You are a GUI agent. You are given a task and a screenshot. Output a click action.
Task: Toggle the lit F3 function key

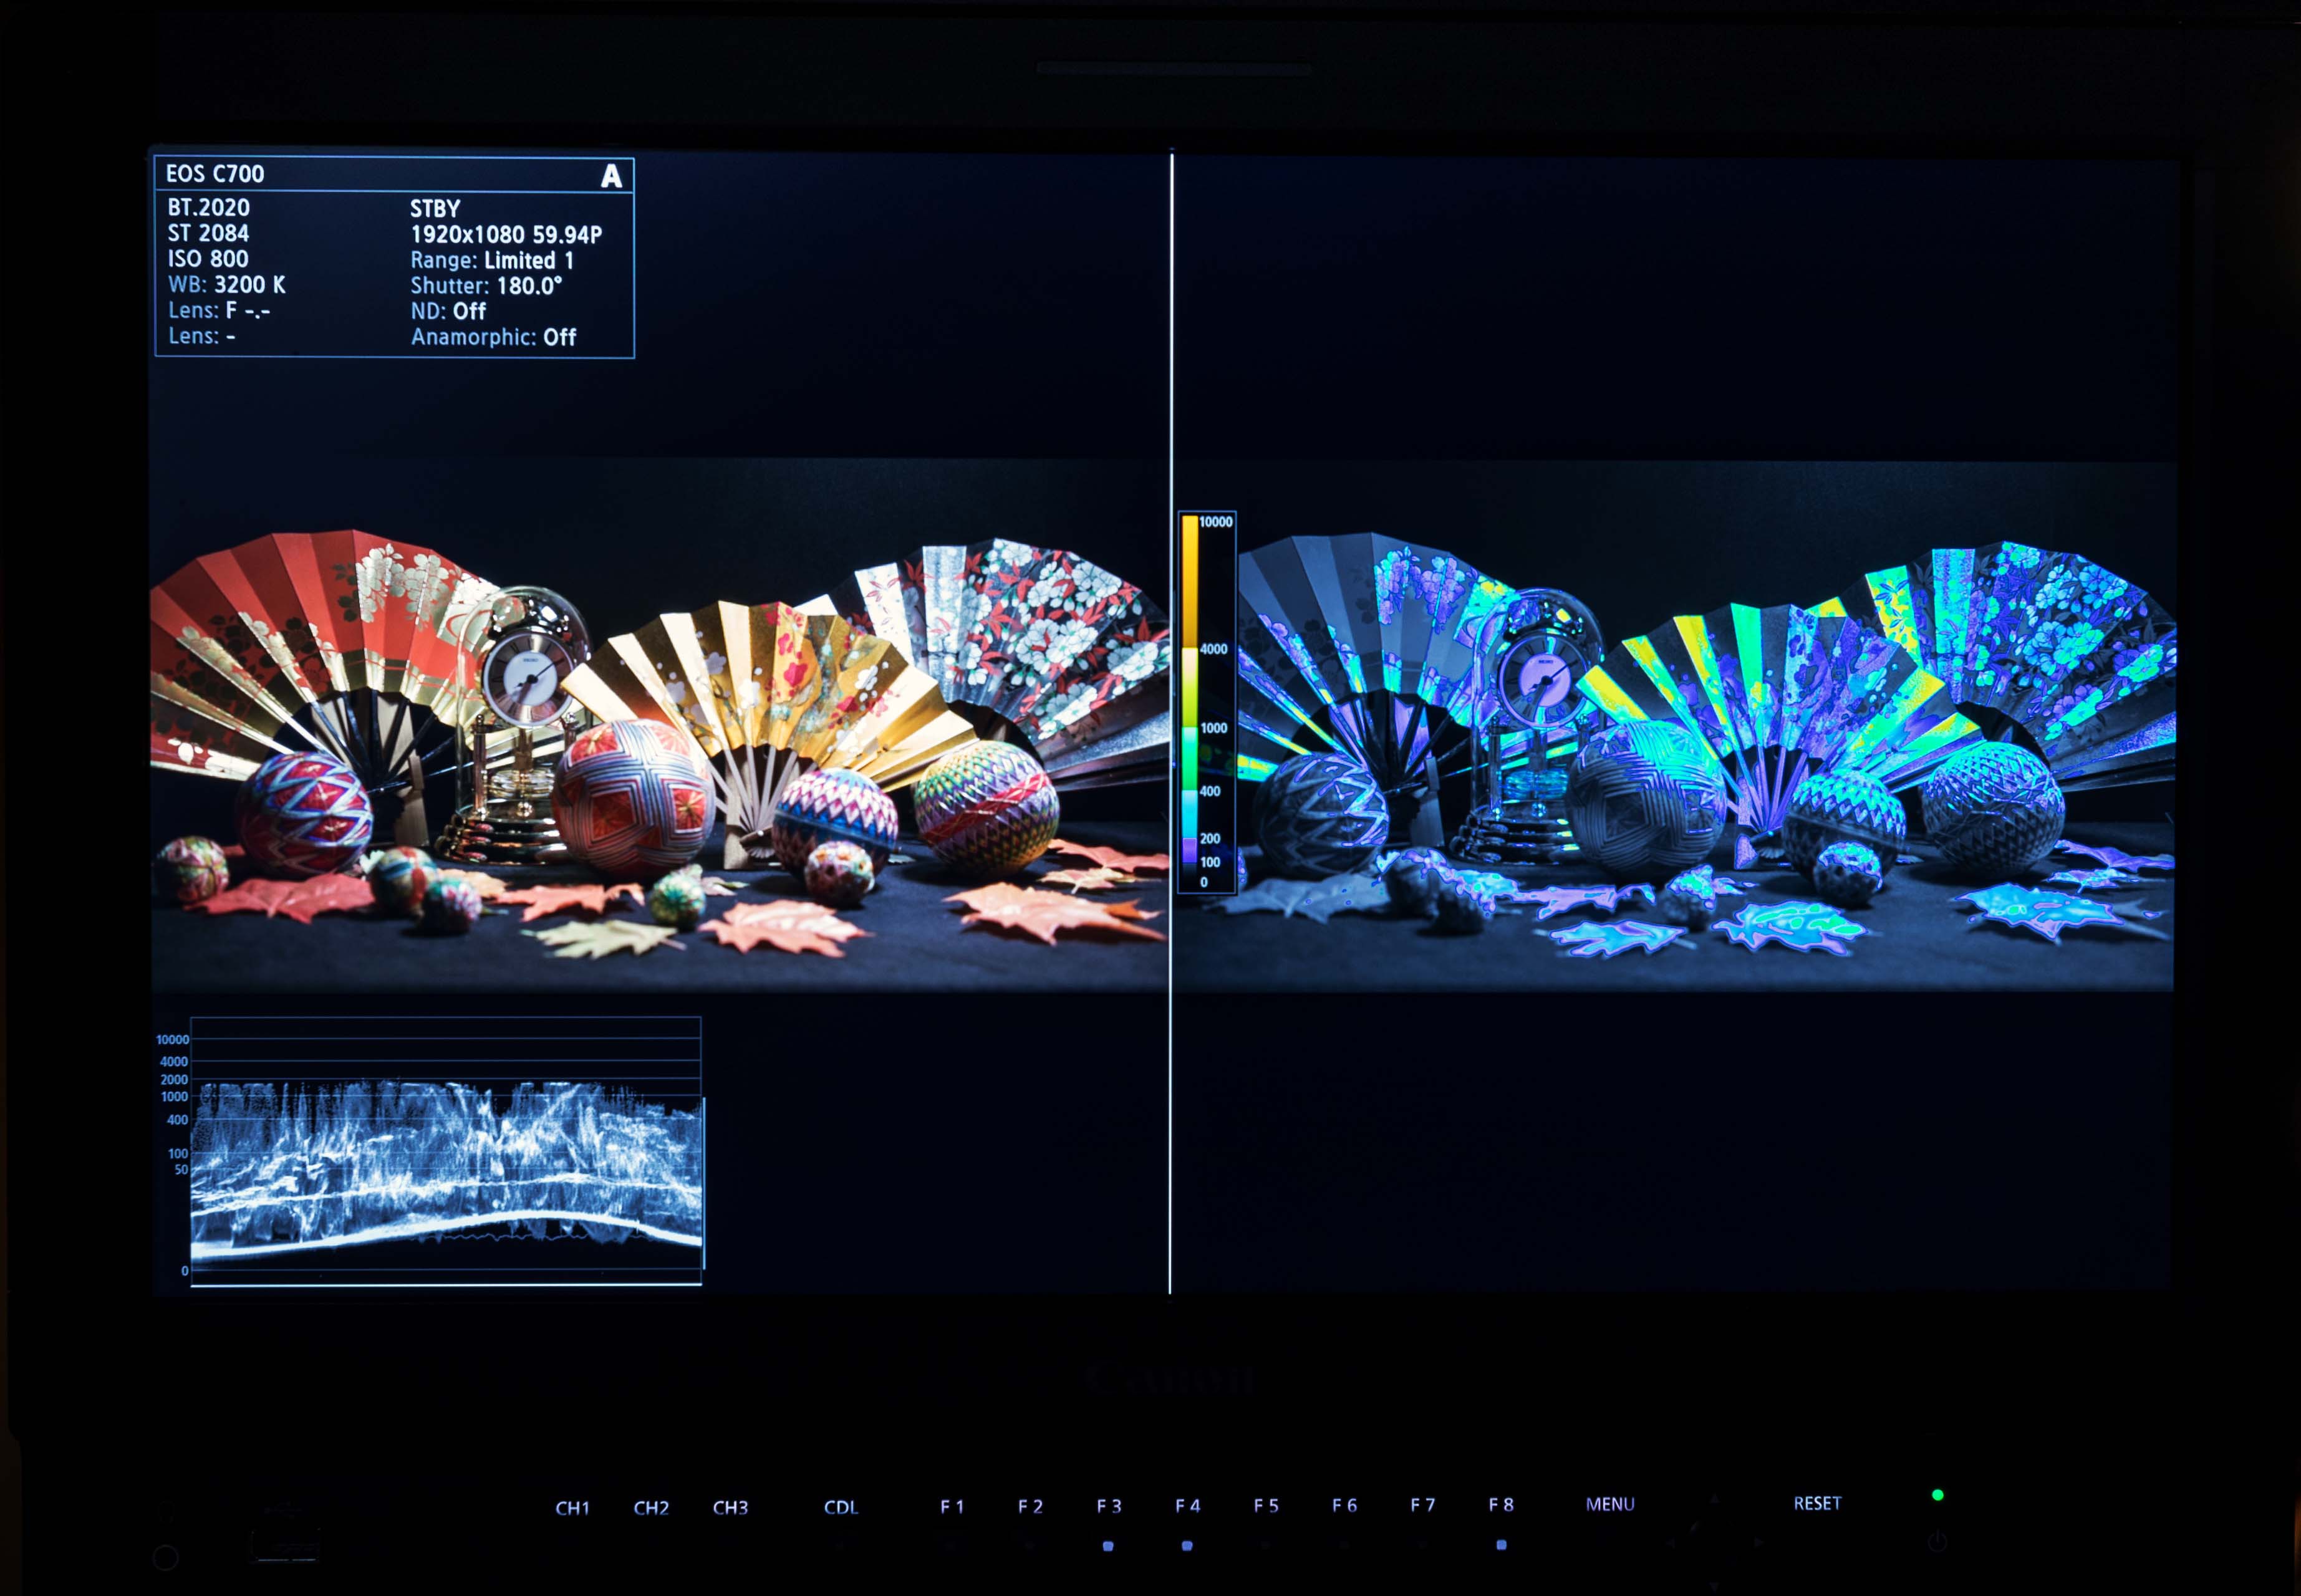click(1108, 1545)
